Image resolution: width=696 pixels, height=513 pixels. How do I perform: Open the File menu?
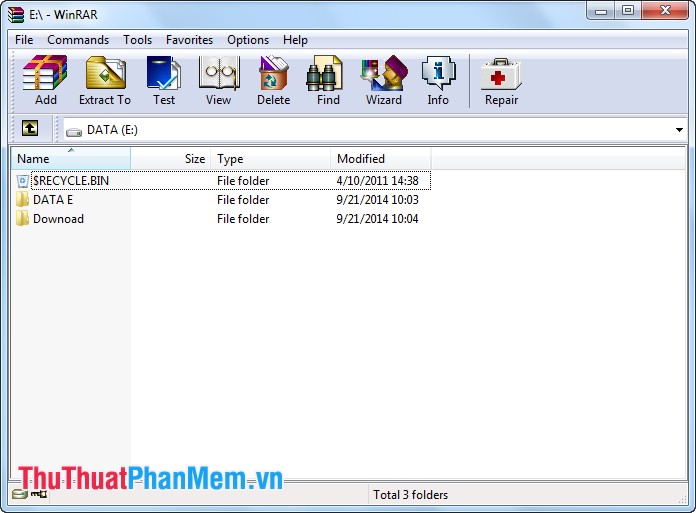pos(24,40)
